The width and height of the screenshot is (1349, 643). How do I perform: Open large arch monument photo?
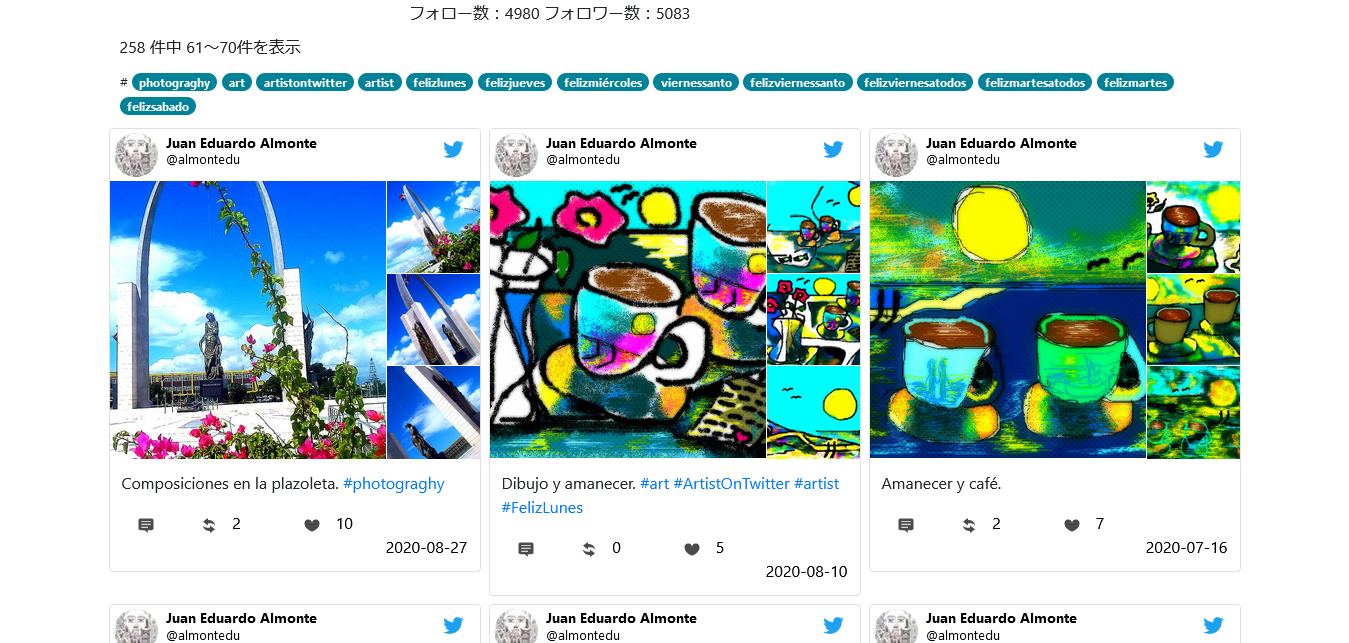pyautogui.click(x=248, y=320)
